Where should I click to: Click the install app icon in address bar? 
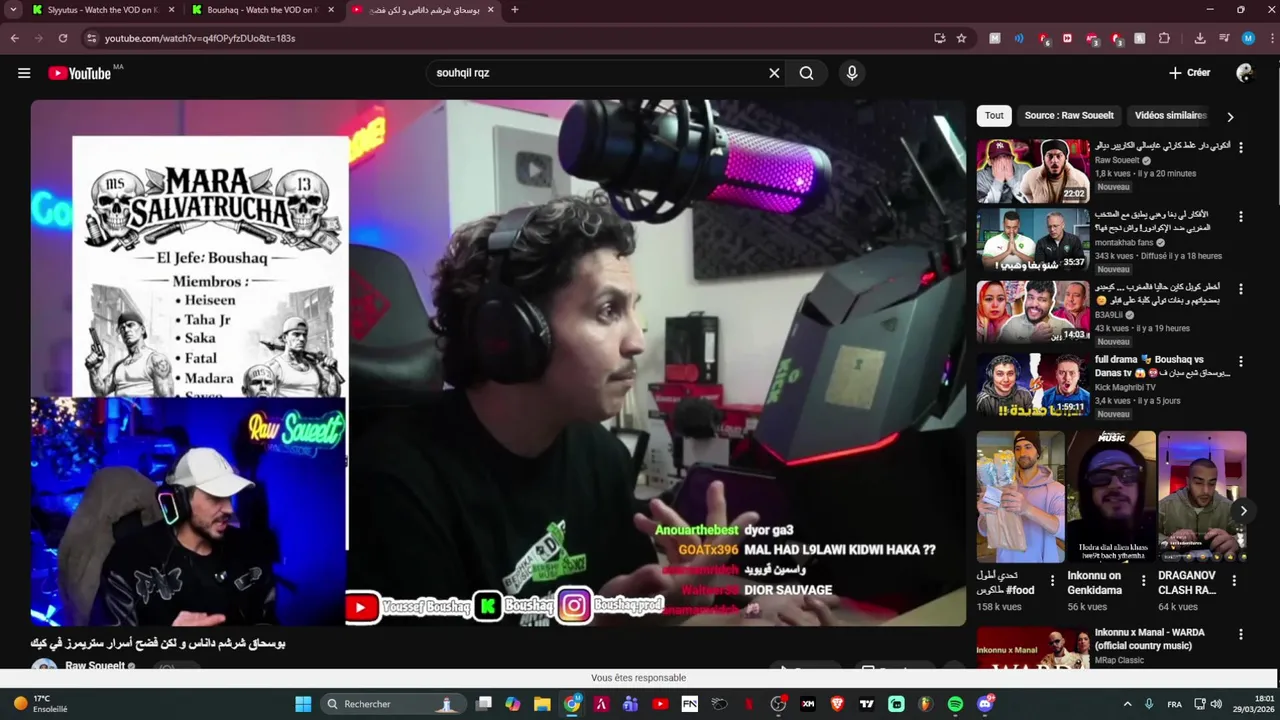(939, 38)
